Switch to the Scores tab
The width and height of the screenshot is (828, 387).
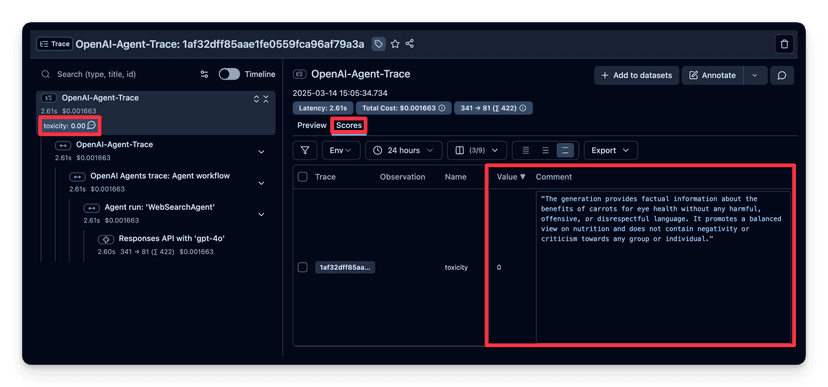(349, 126)
